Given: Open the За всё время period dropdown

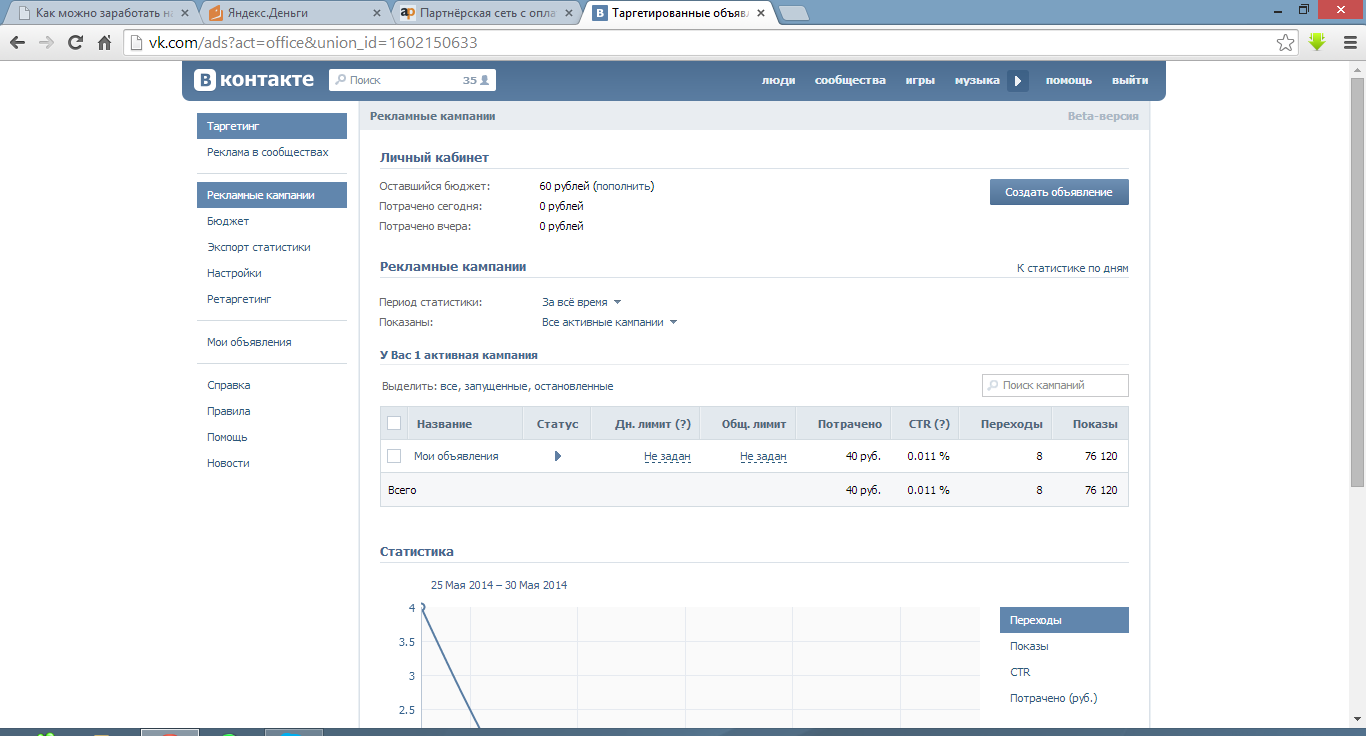Looking at the screenshot, I should pos(582,302).
